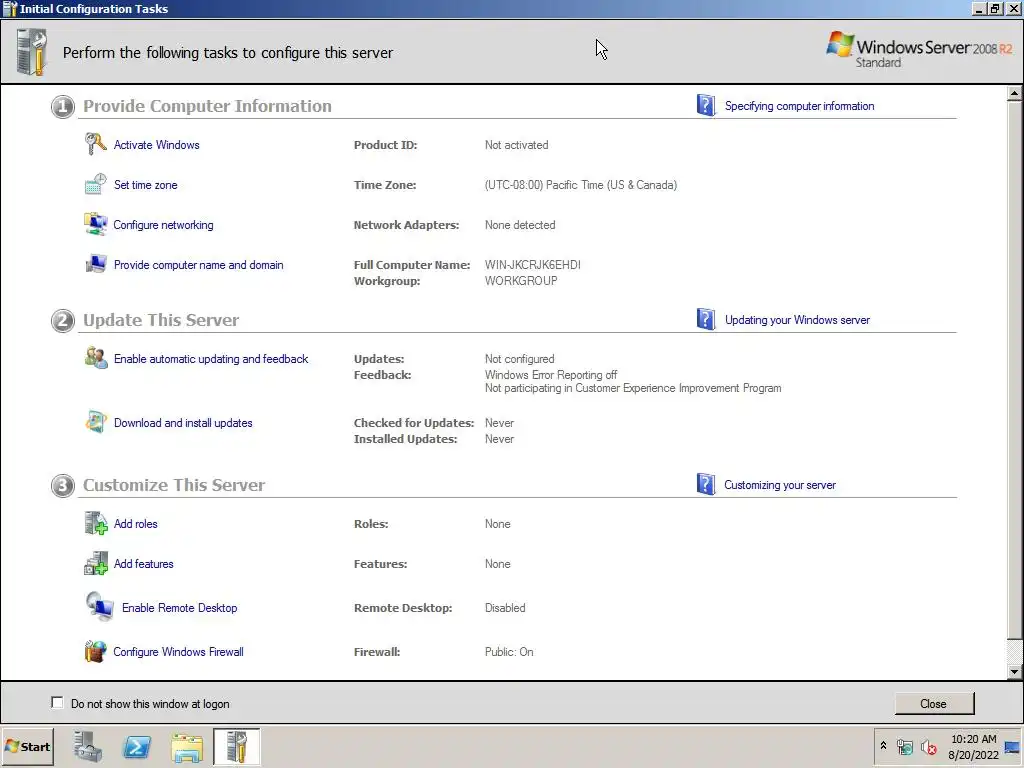Click help icon beside Specifying computer information
The height and width of the screenshot is (768, 1024).
(705, 105)
